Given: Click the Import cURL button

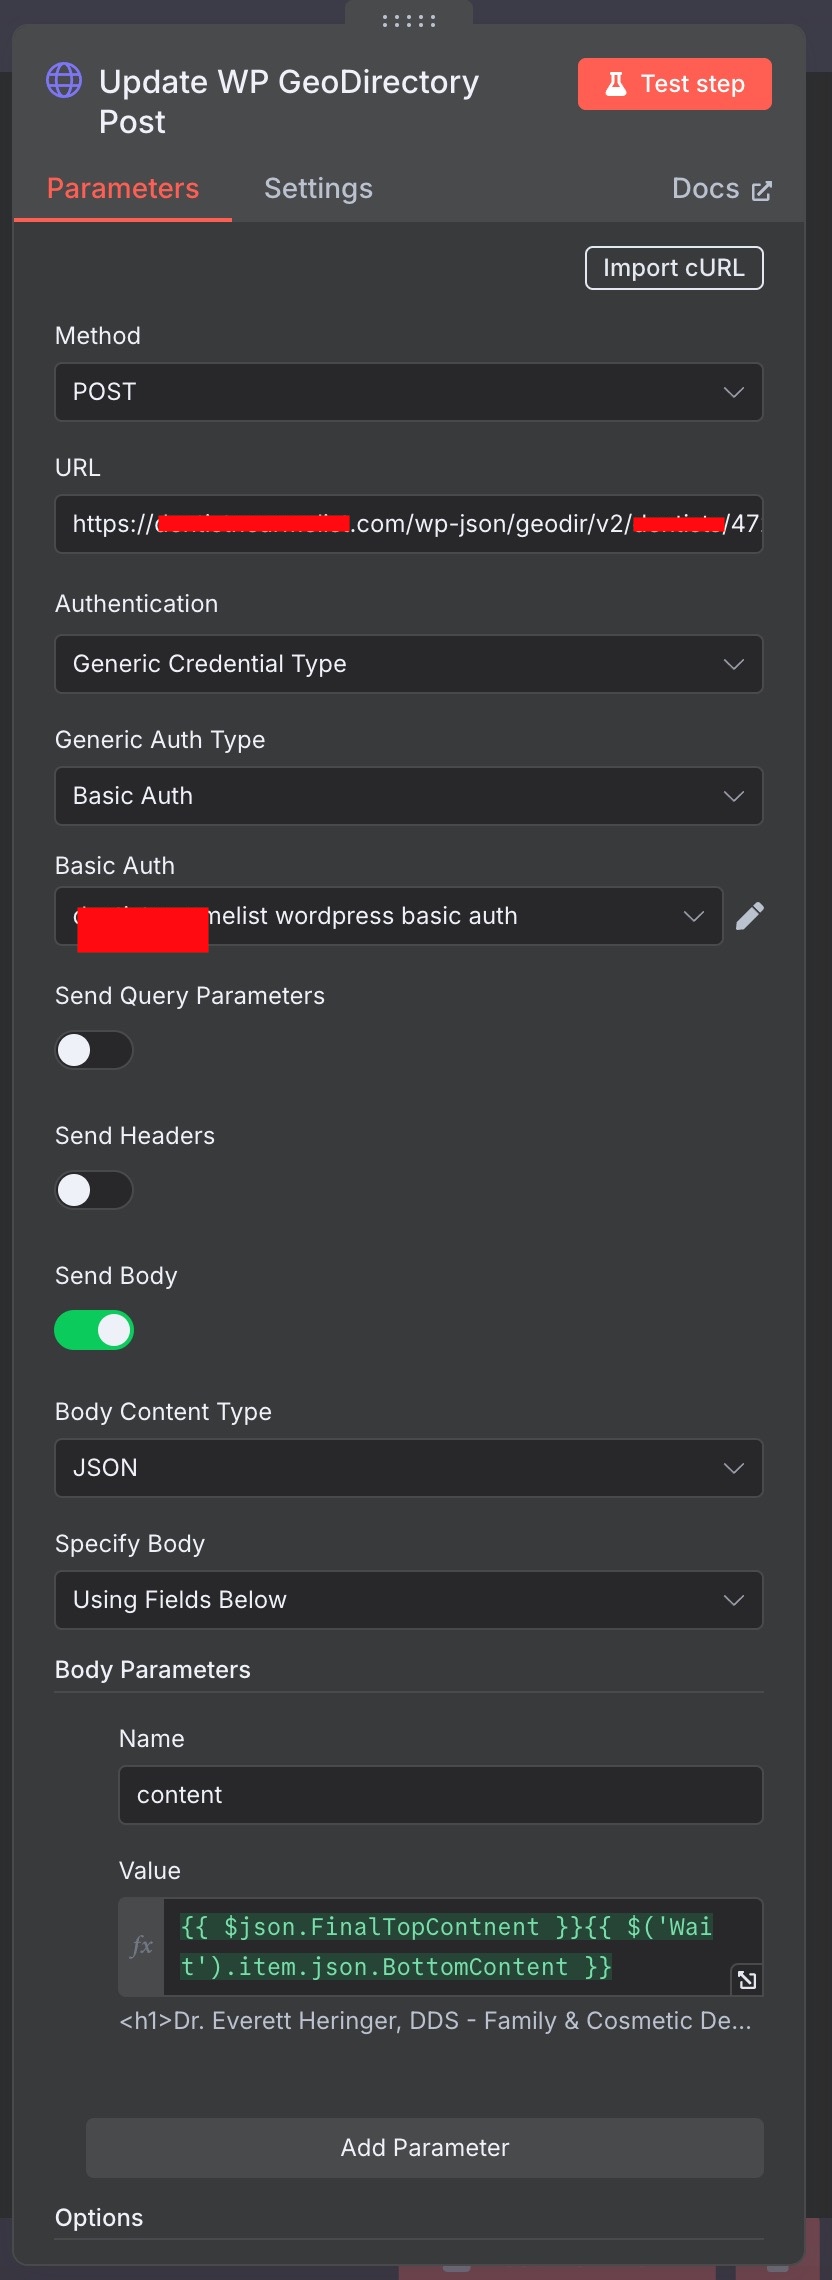Looking at the screenshot, I should click(674, 268).
